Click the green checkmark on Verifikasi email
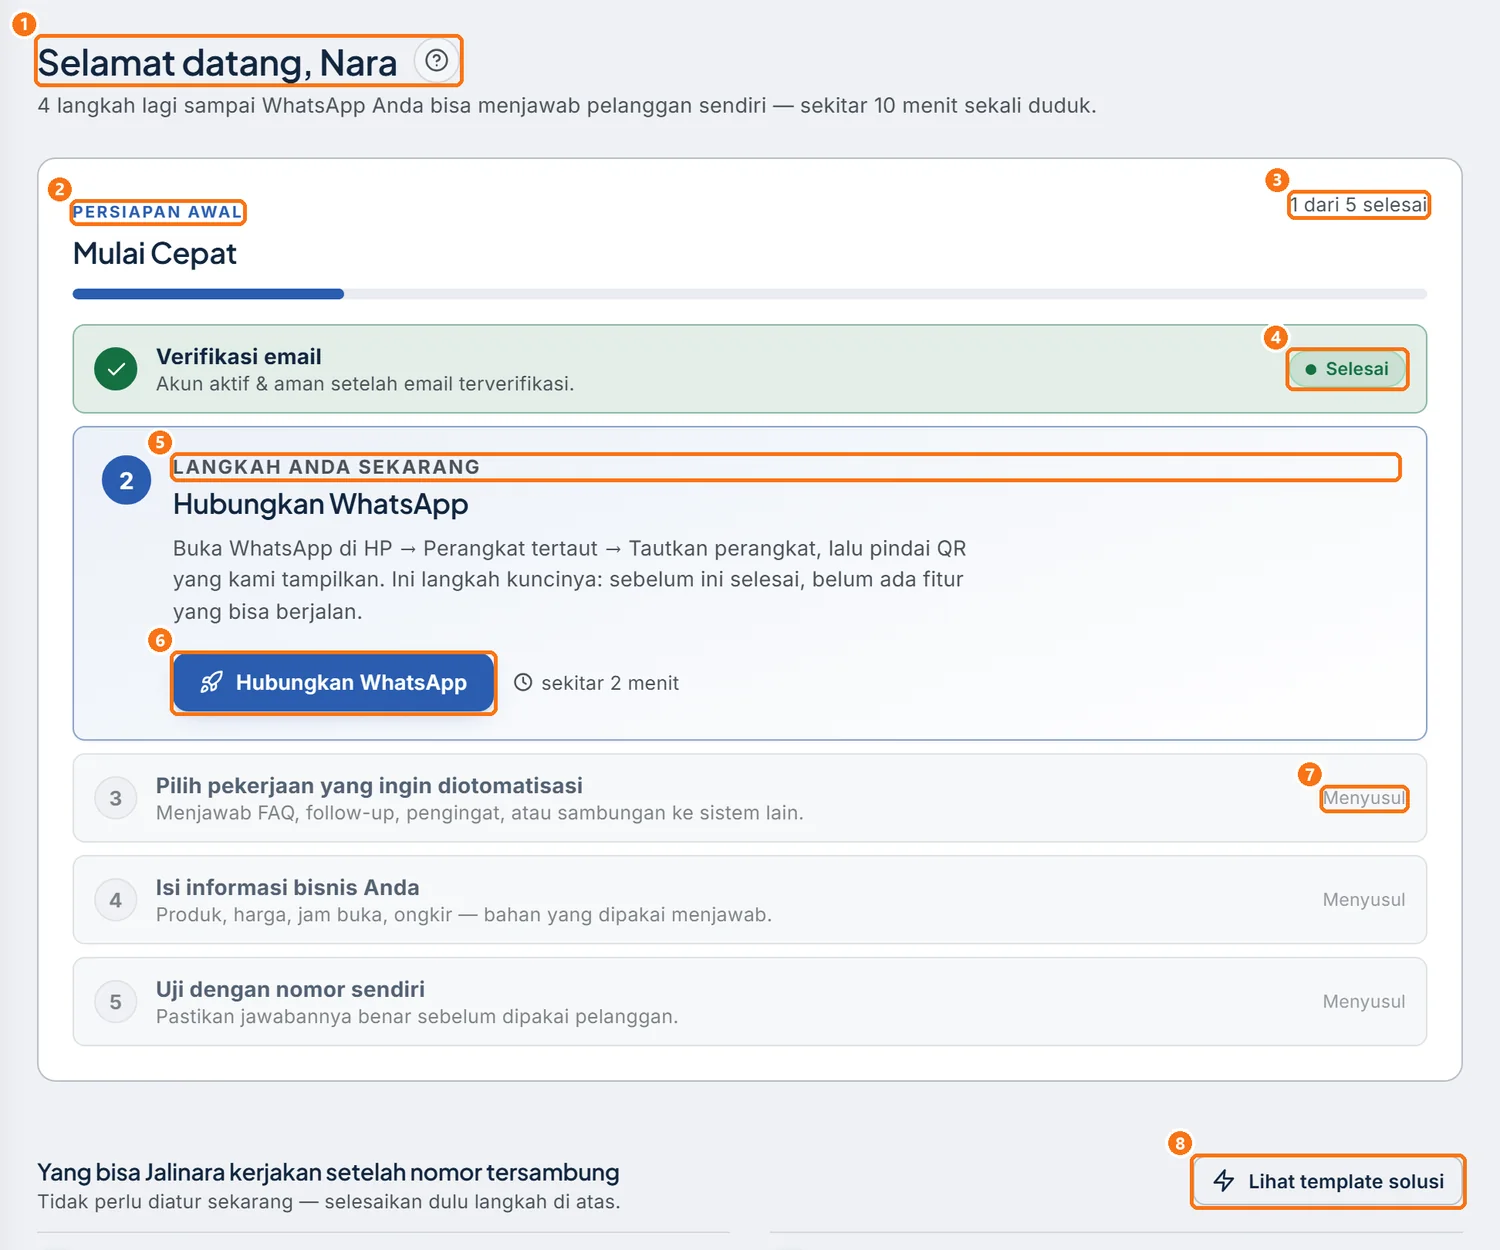 click(116, 369)
